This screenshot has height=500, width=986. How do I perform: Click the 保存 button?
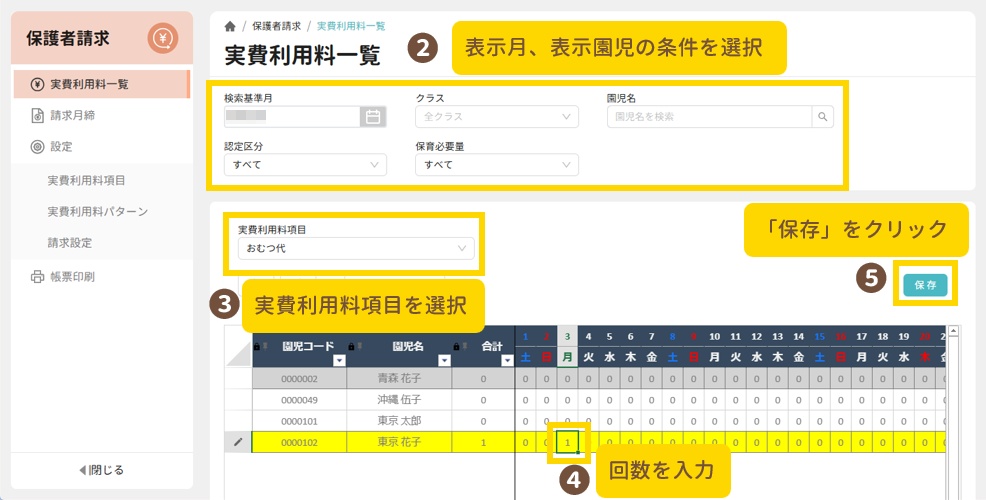(925, 284)
